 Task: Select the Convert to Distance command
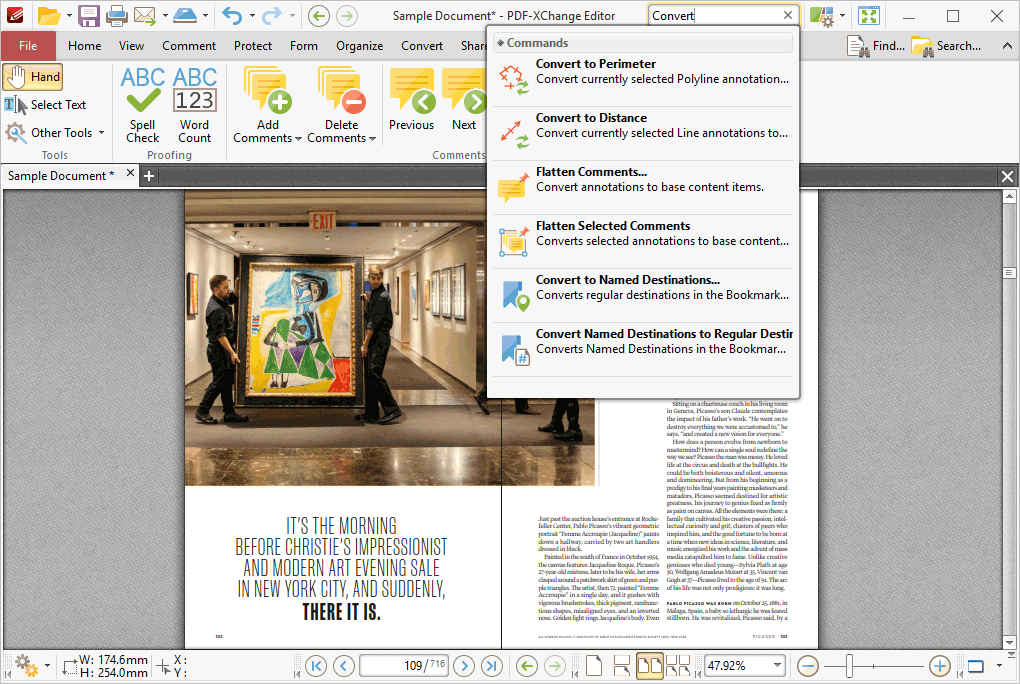click(x=643, y=133)
